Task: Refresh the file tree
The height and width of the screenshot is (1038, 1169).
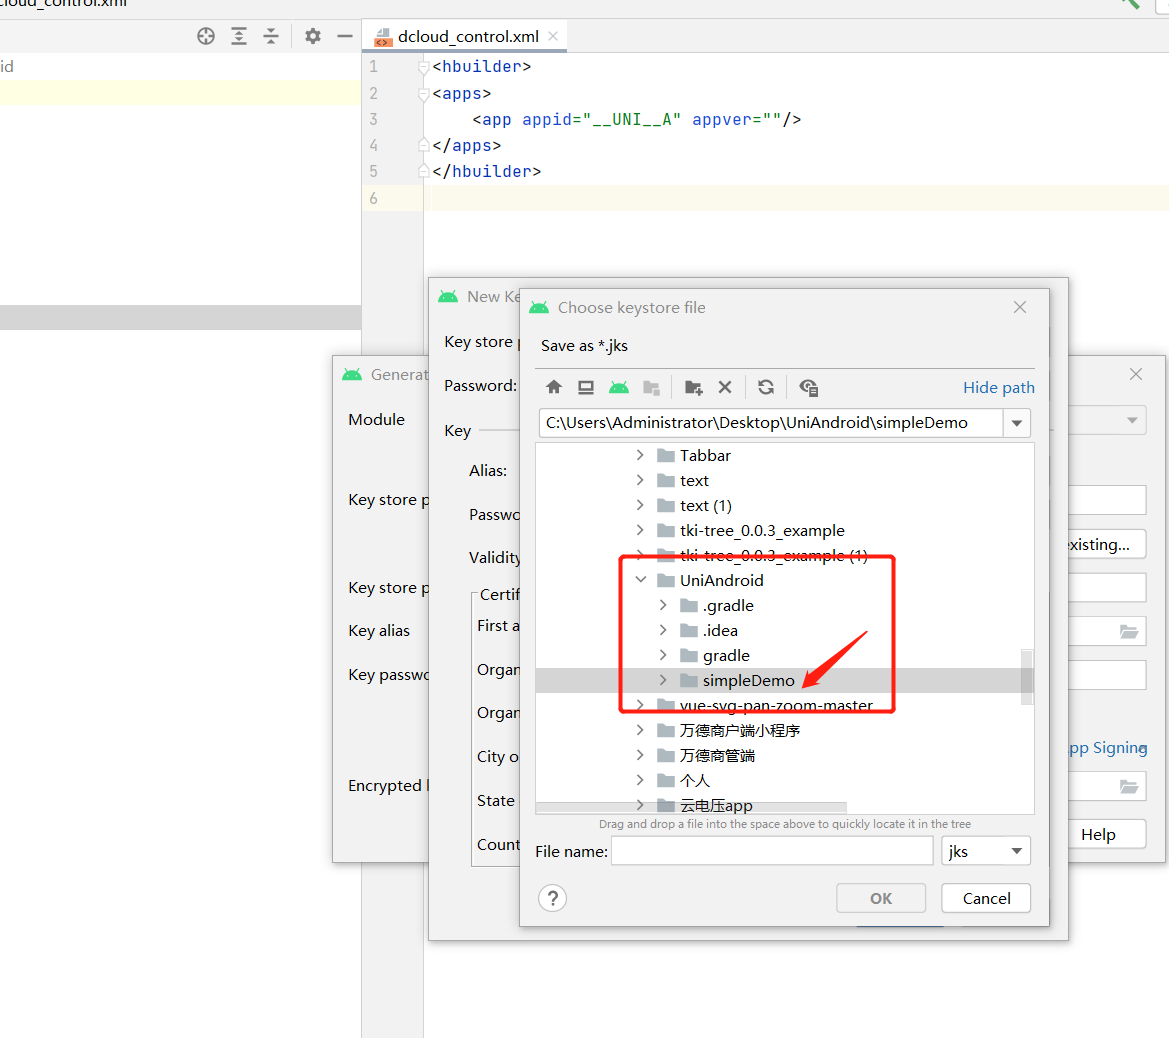Action: 766,387
